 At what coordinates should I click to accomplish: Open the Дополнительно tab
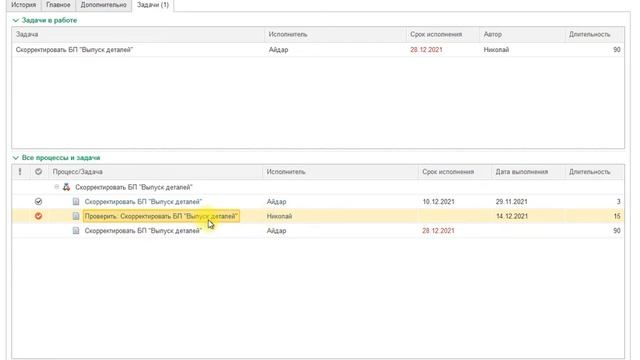click(x=103, y=5)
